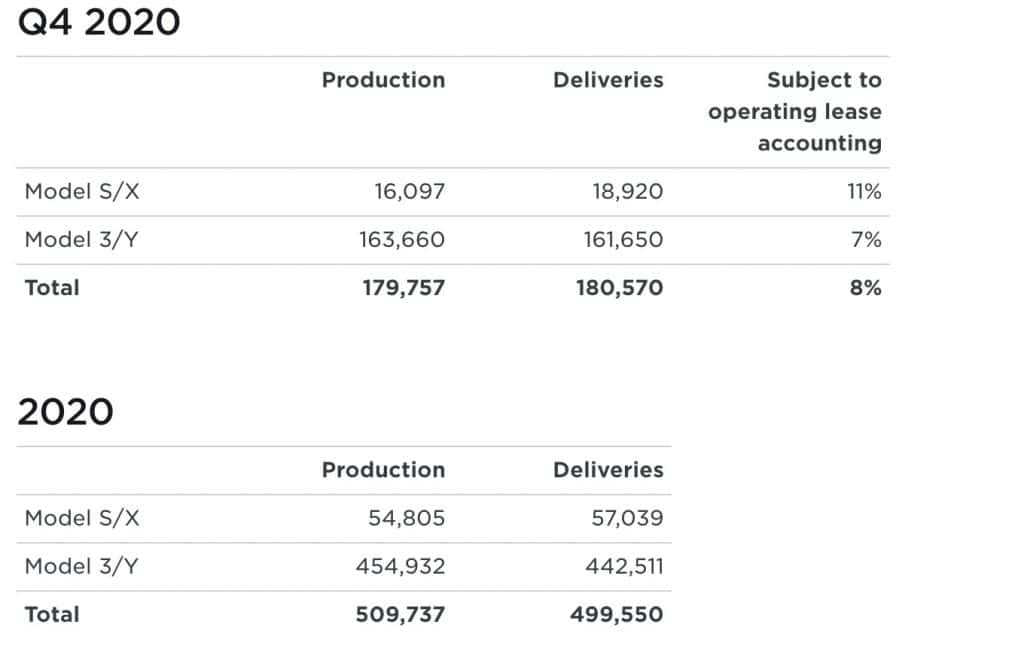Click 2020 Model 3/Y production value 454,932
The height and width of the screenshot is (670, 1024).
[400, 566]
